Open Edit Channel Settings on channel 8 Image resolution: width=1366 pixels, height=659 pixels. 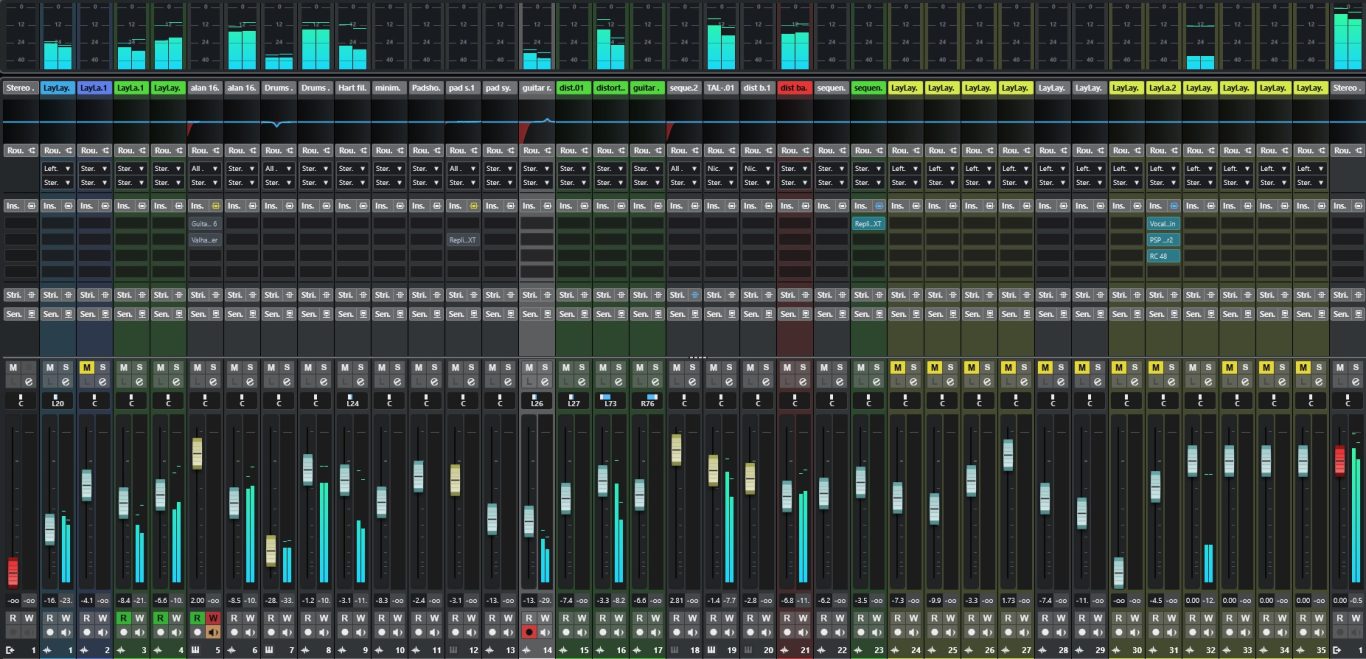point(323,383)
